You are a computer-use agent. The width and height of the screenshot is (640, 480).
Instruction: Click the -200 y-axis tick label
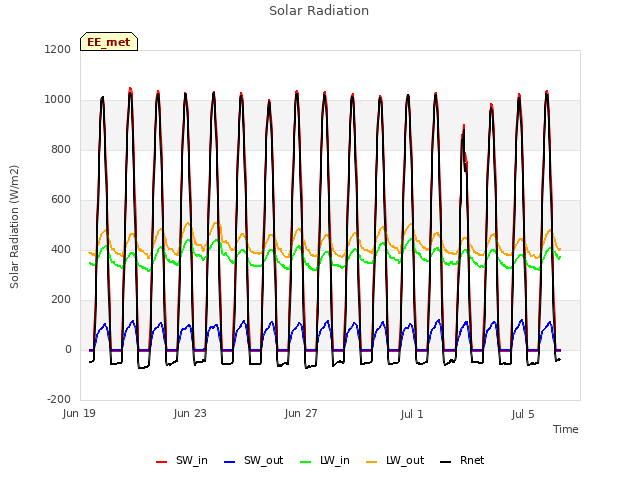point(59,400)
